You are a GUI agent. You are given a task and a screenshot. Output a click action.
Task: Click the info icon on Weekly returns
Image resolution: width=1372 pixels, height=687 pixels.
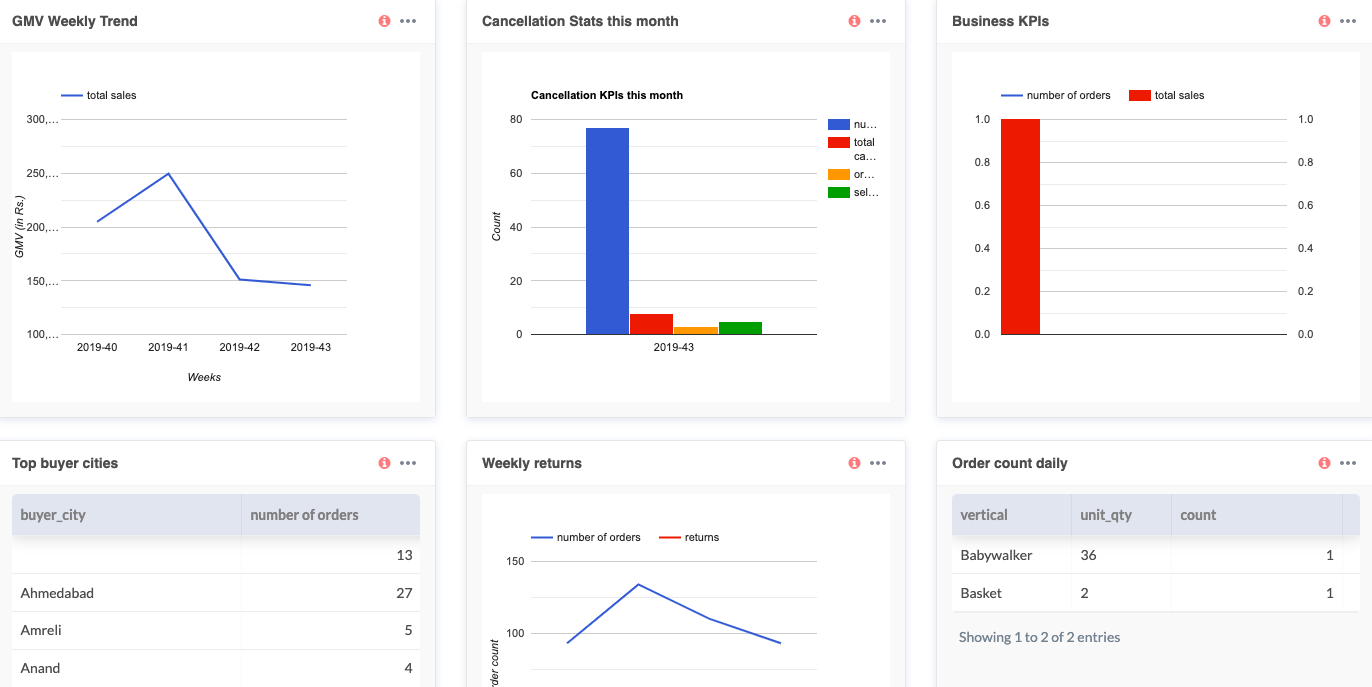click(854, 462)
